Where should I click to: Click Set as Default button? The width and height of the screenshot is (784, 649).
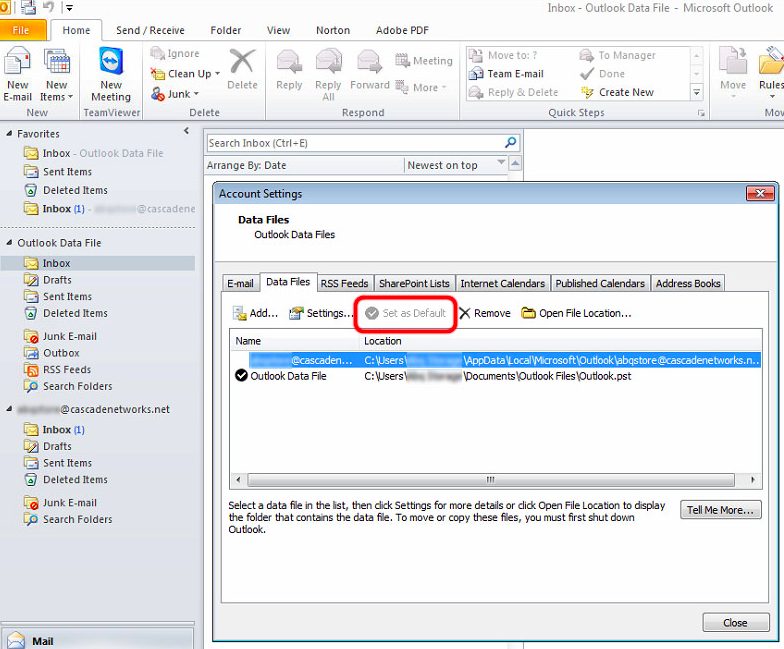(x=406, y=313)
